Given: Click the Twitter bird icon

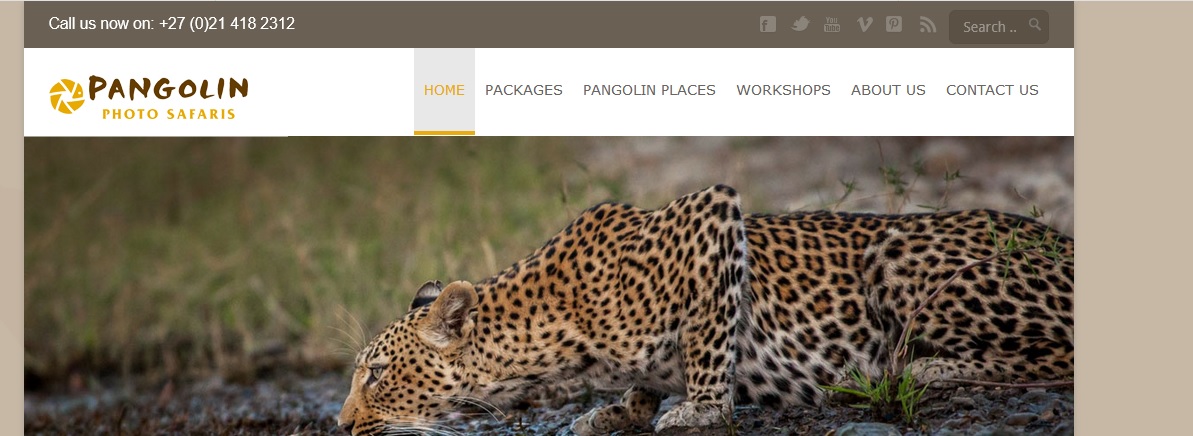Looking at the screenshot, I should click(x=800, y=24).
